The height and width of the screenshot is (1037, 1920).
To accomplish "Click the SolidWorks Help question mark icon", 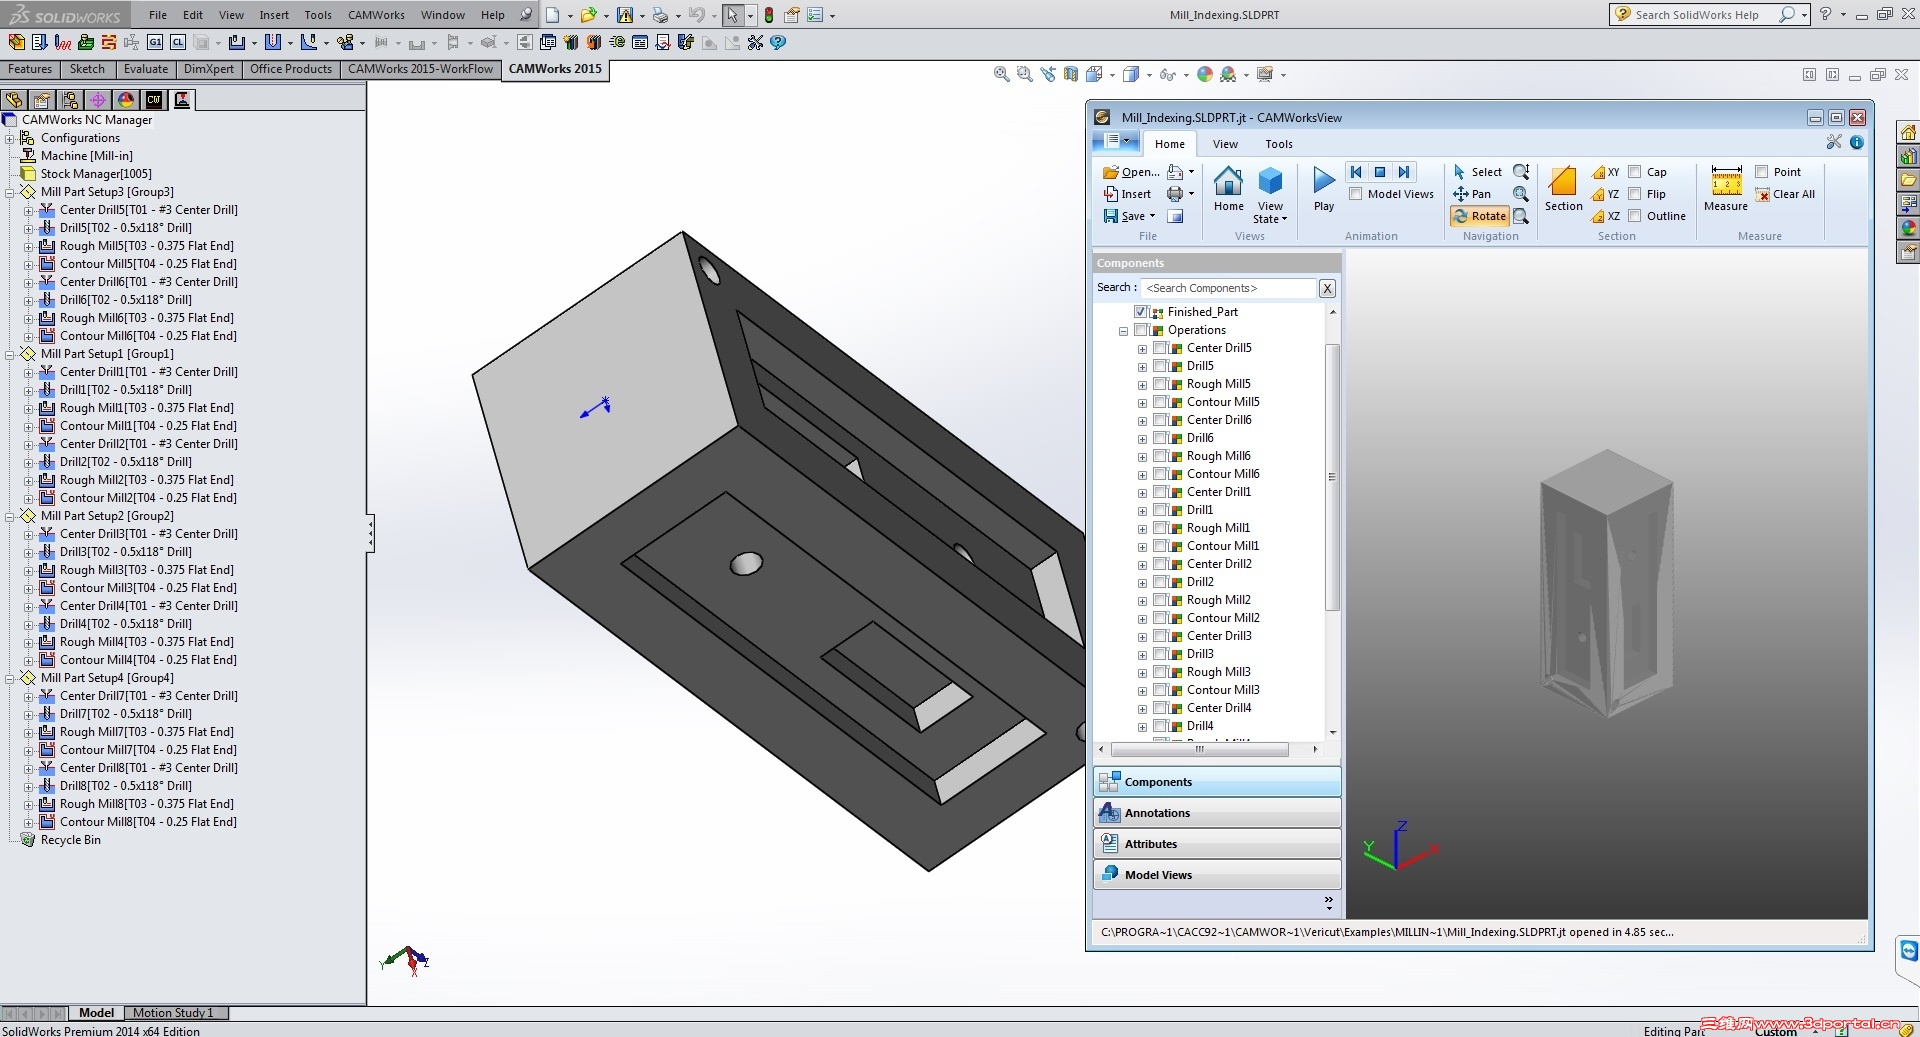I will pyautogui.click(x=1825, y=14).
